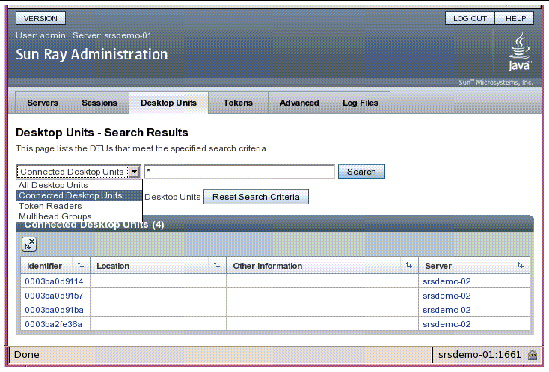Open srsdemo-02 server link in first row

pyautogui.click(x=446, y=281)
